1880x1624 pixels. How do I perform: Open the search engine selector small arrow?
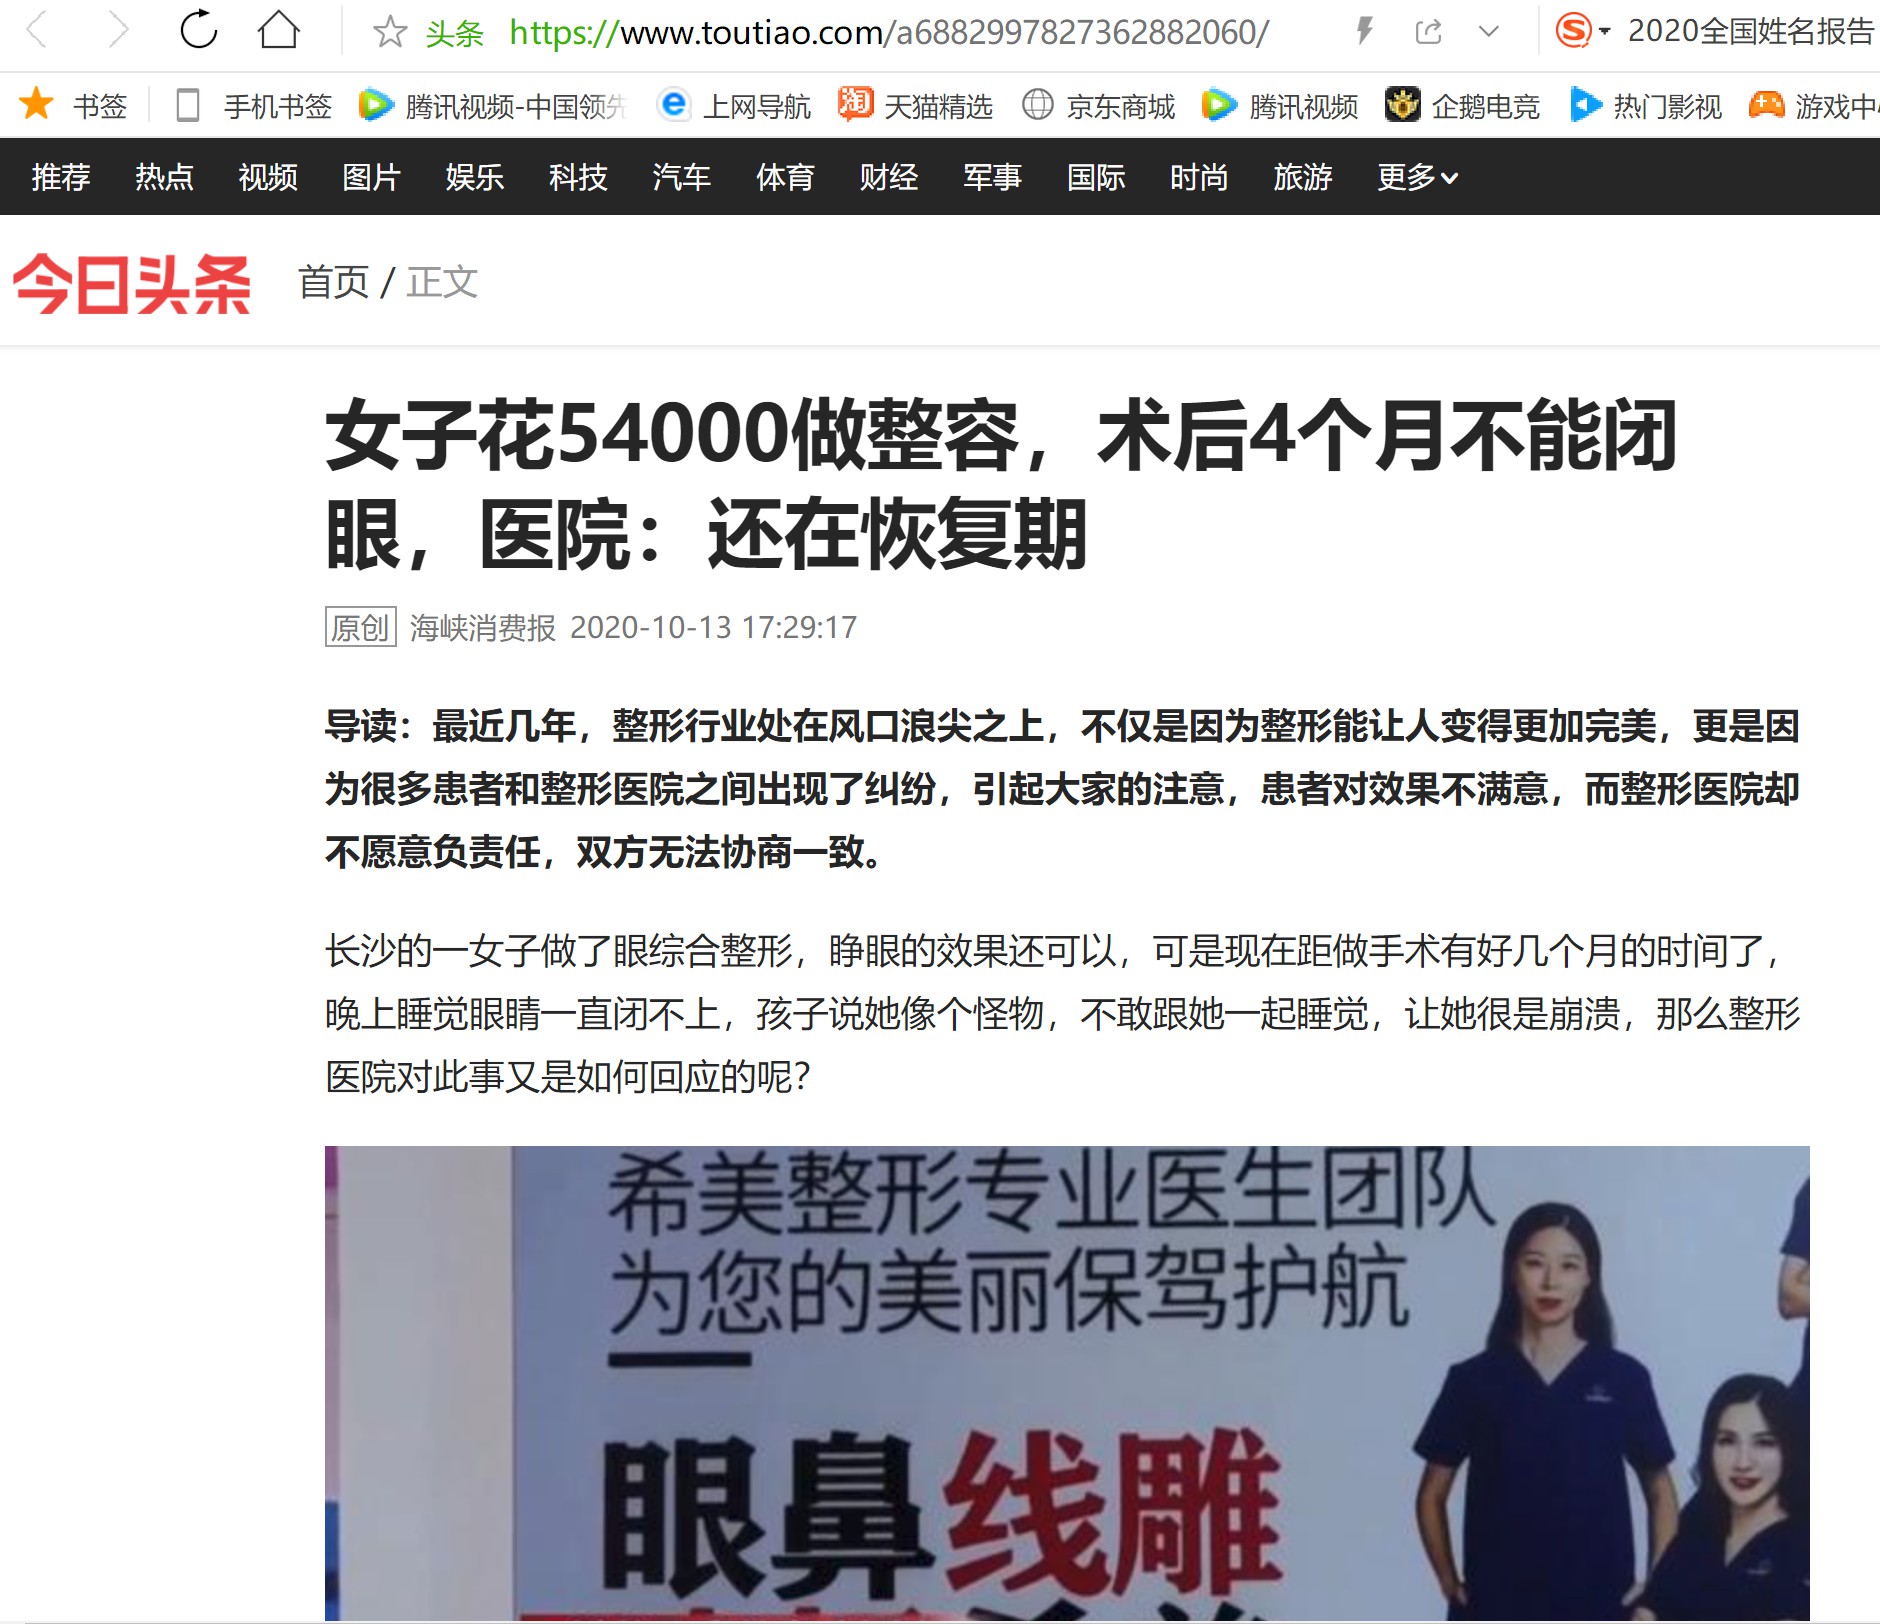click(x=1605, y=32)
